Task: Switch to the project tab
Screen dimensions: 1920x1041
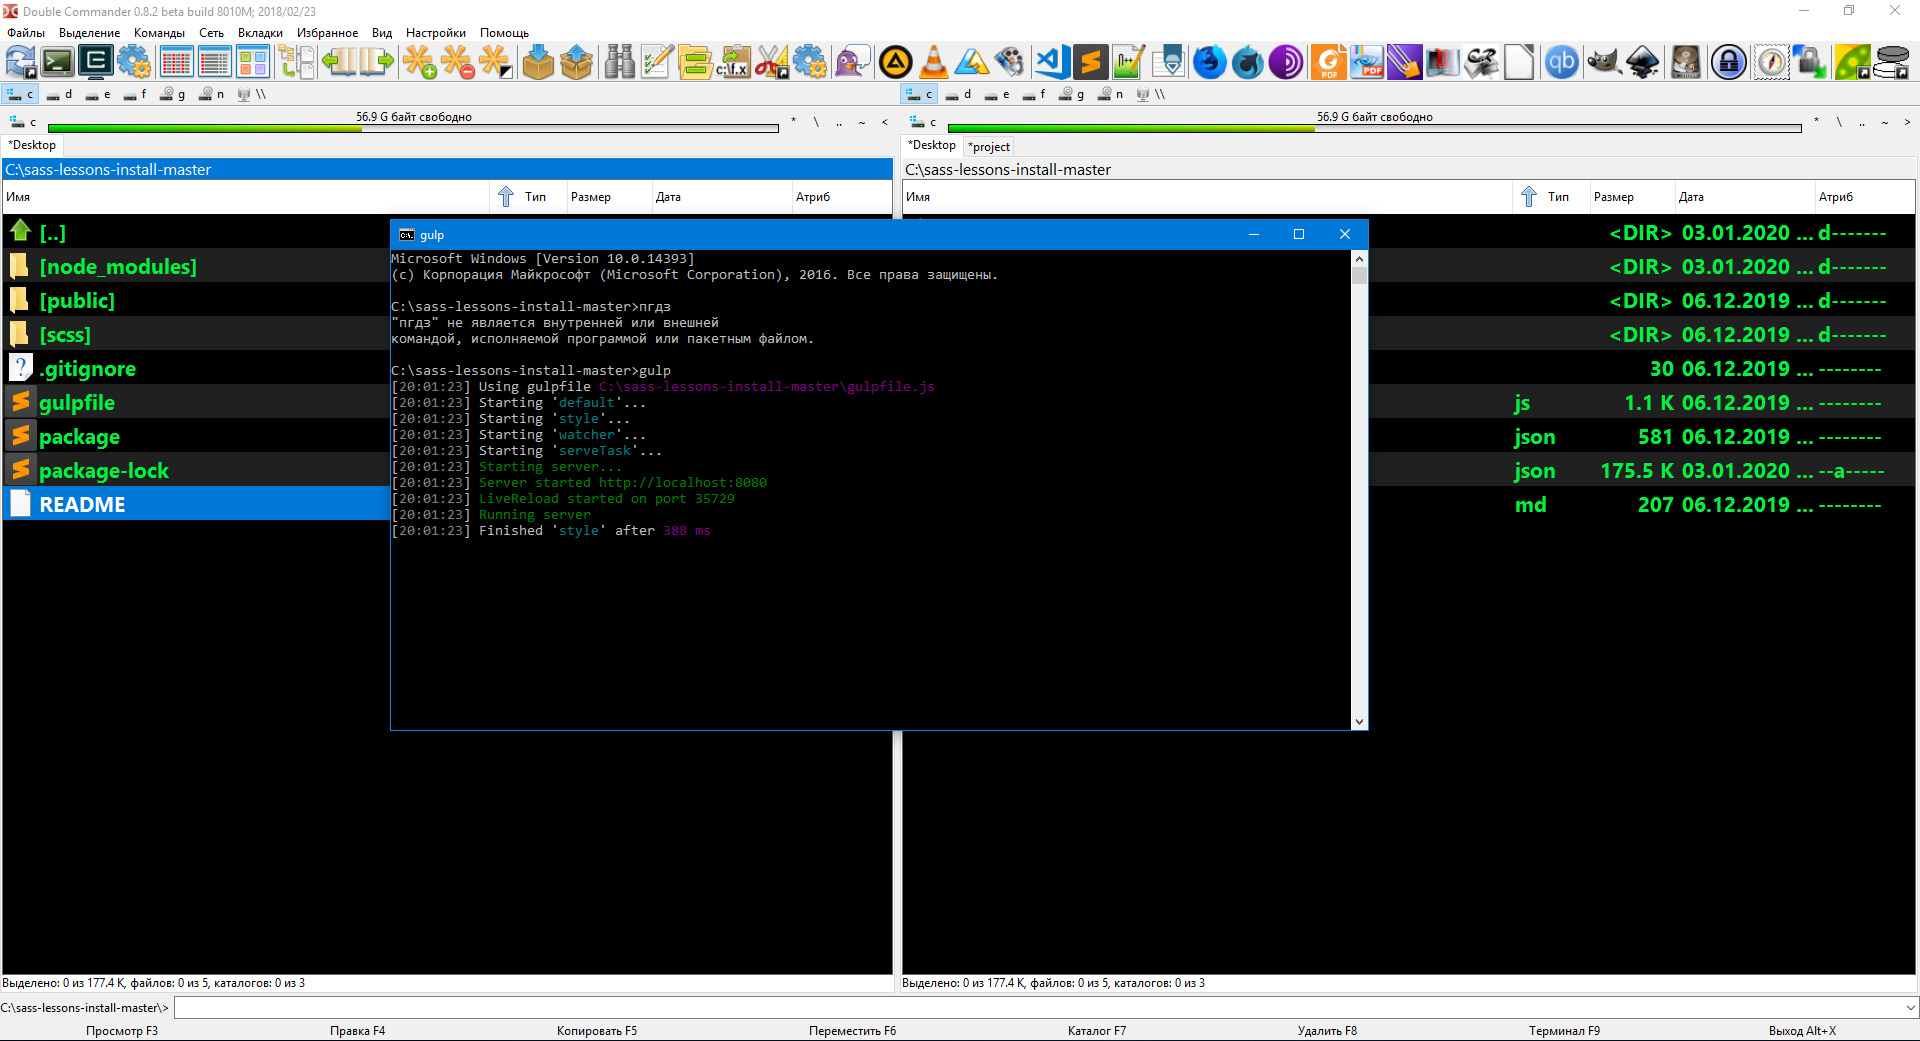Action: (989, 147)
